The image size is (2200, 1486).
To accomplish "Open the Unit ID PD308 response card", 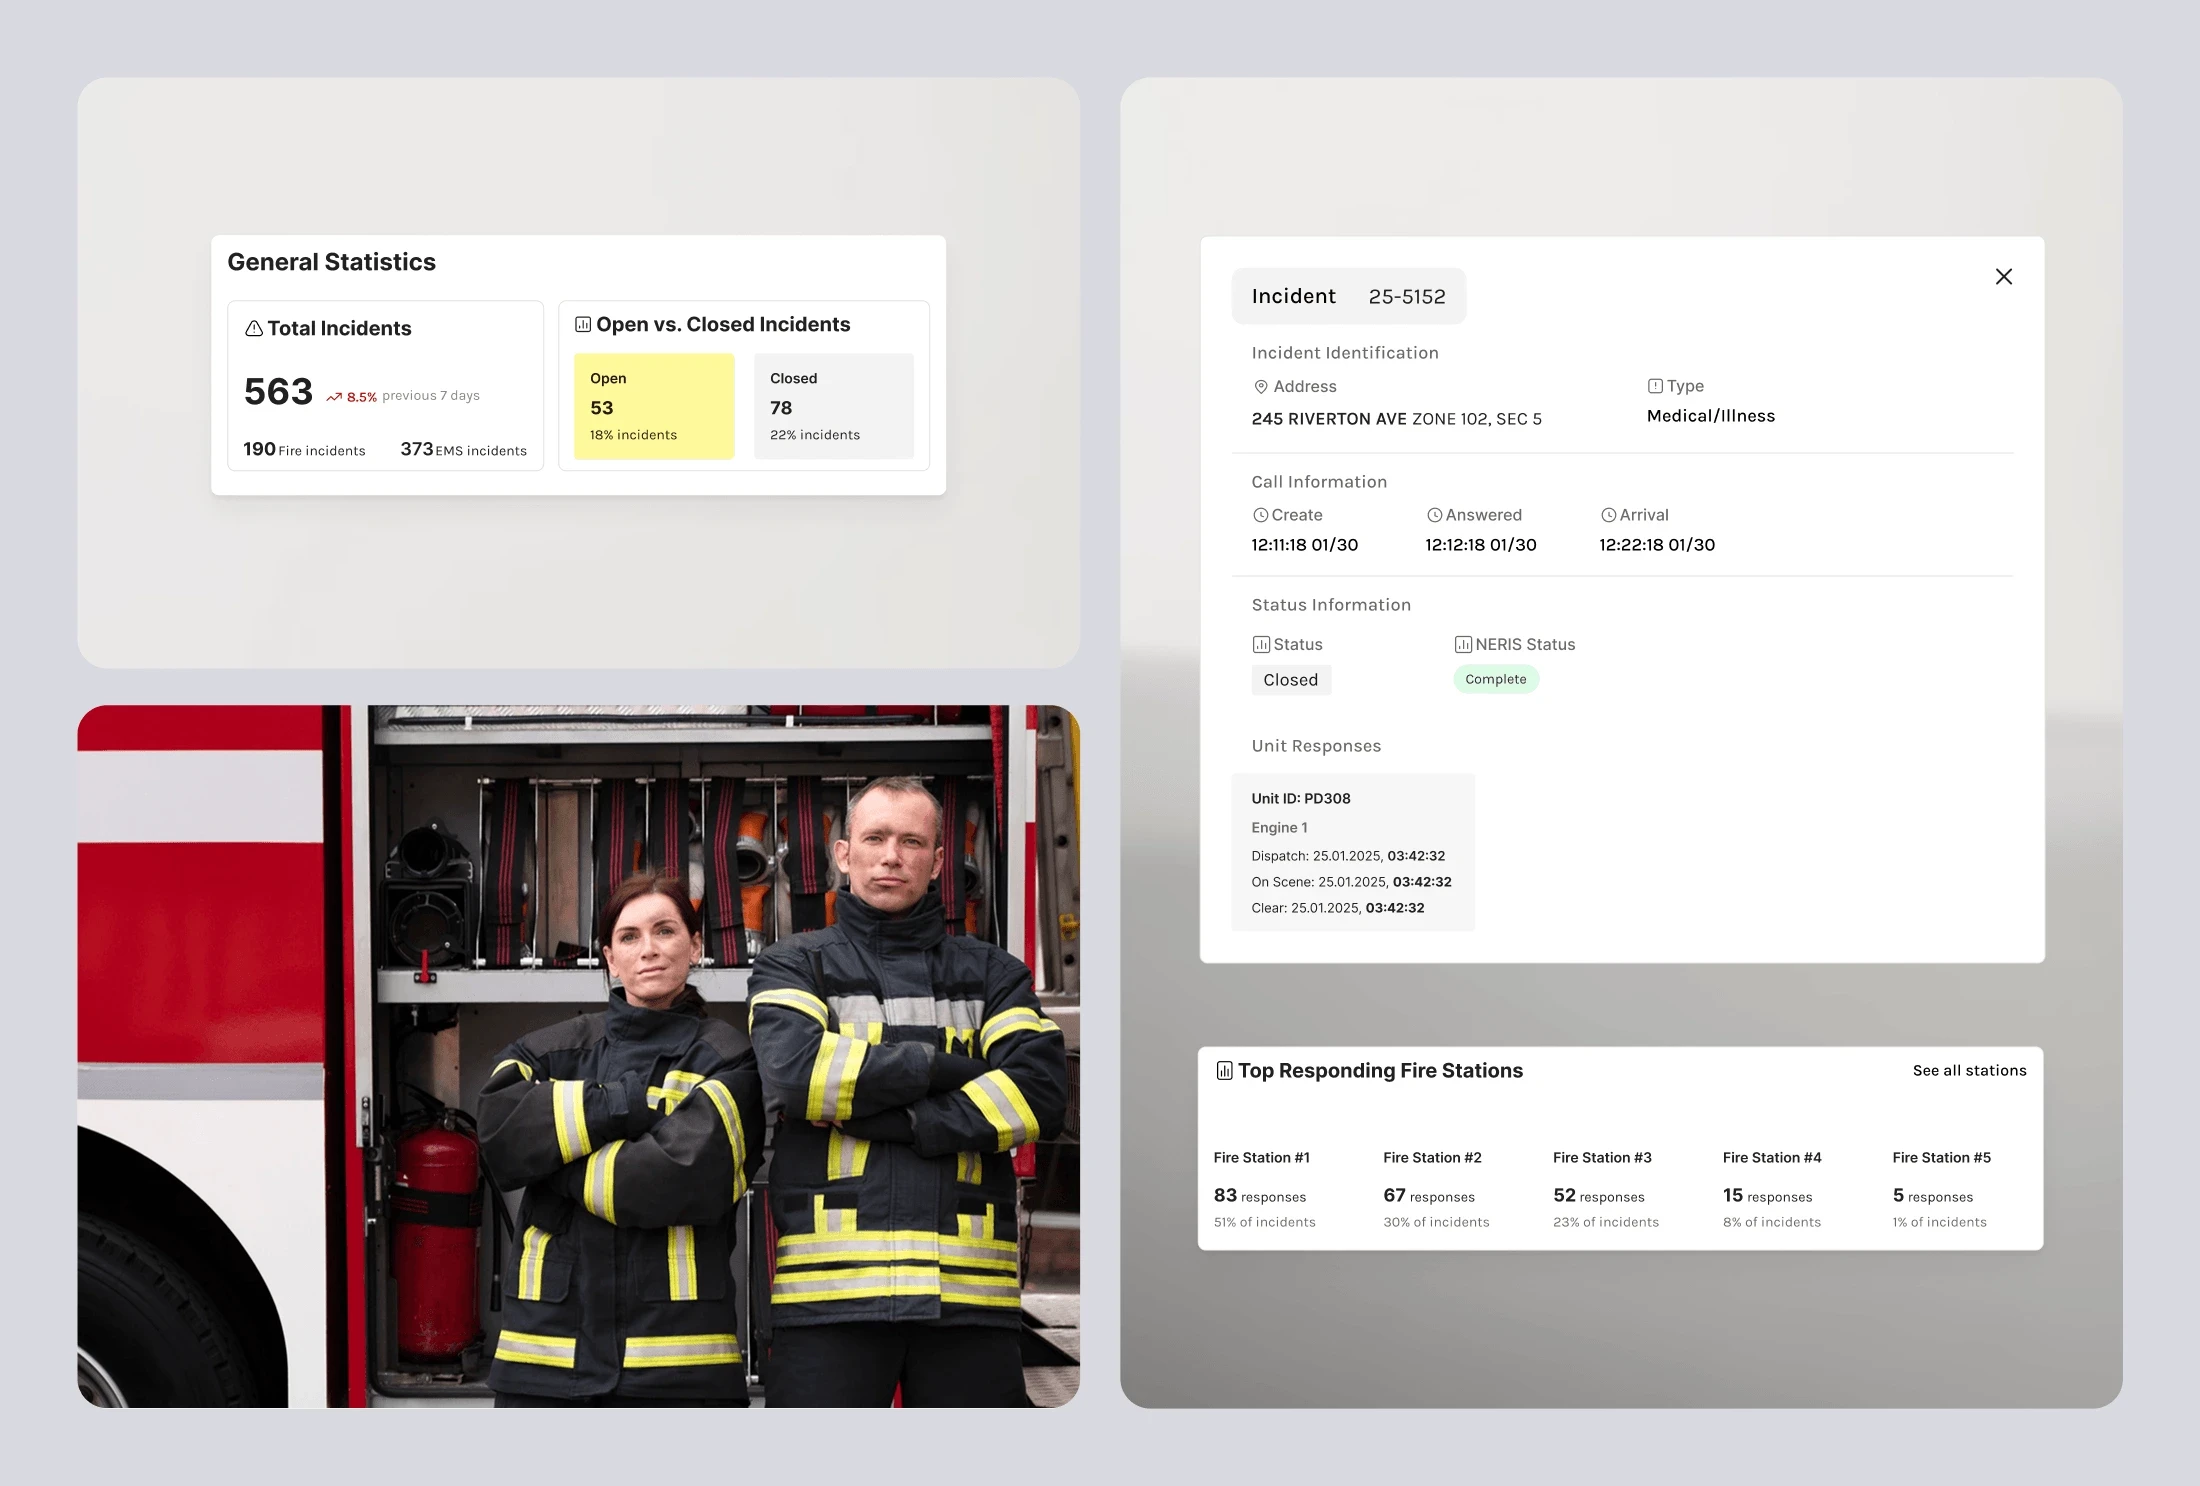I will pyautogui.click(x=1353, y=852).
